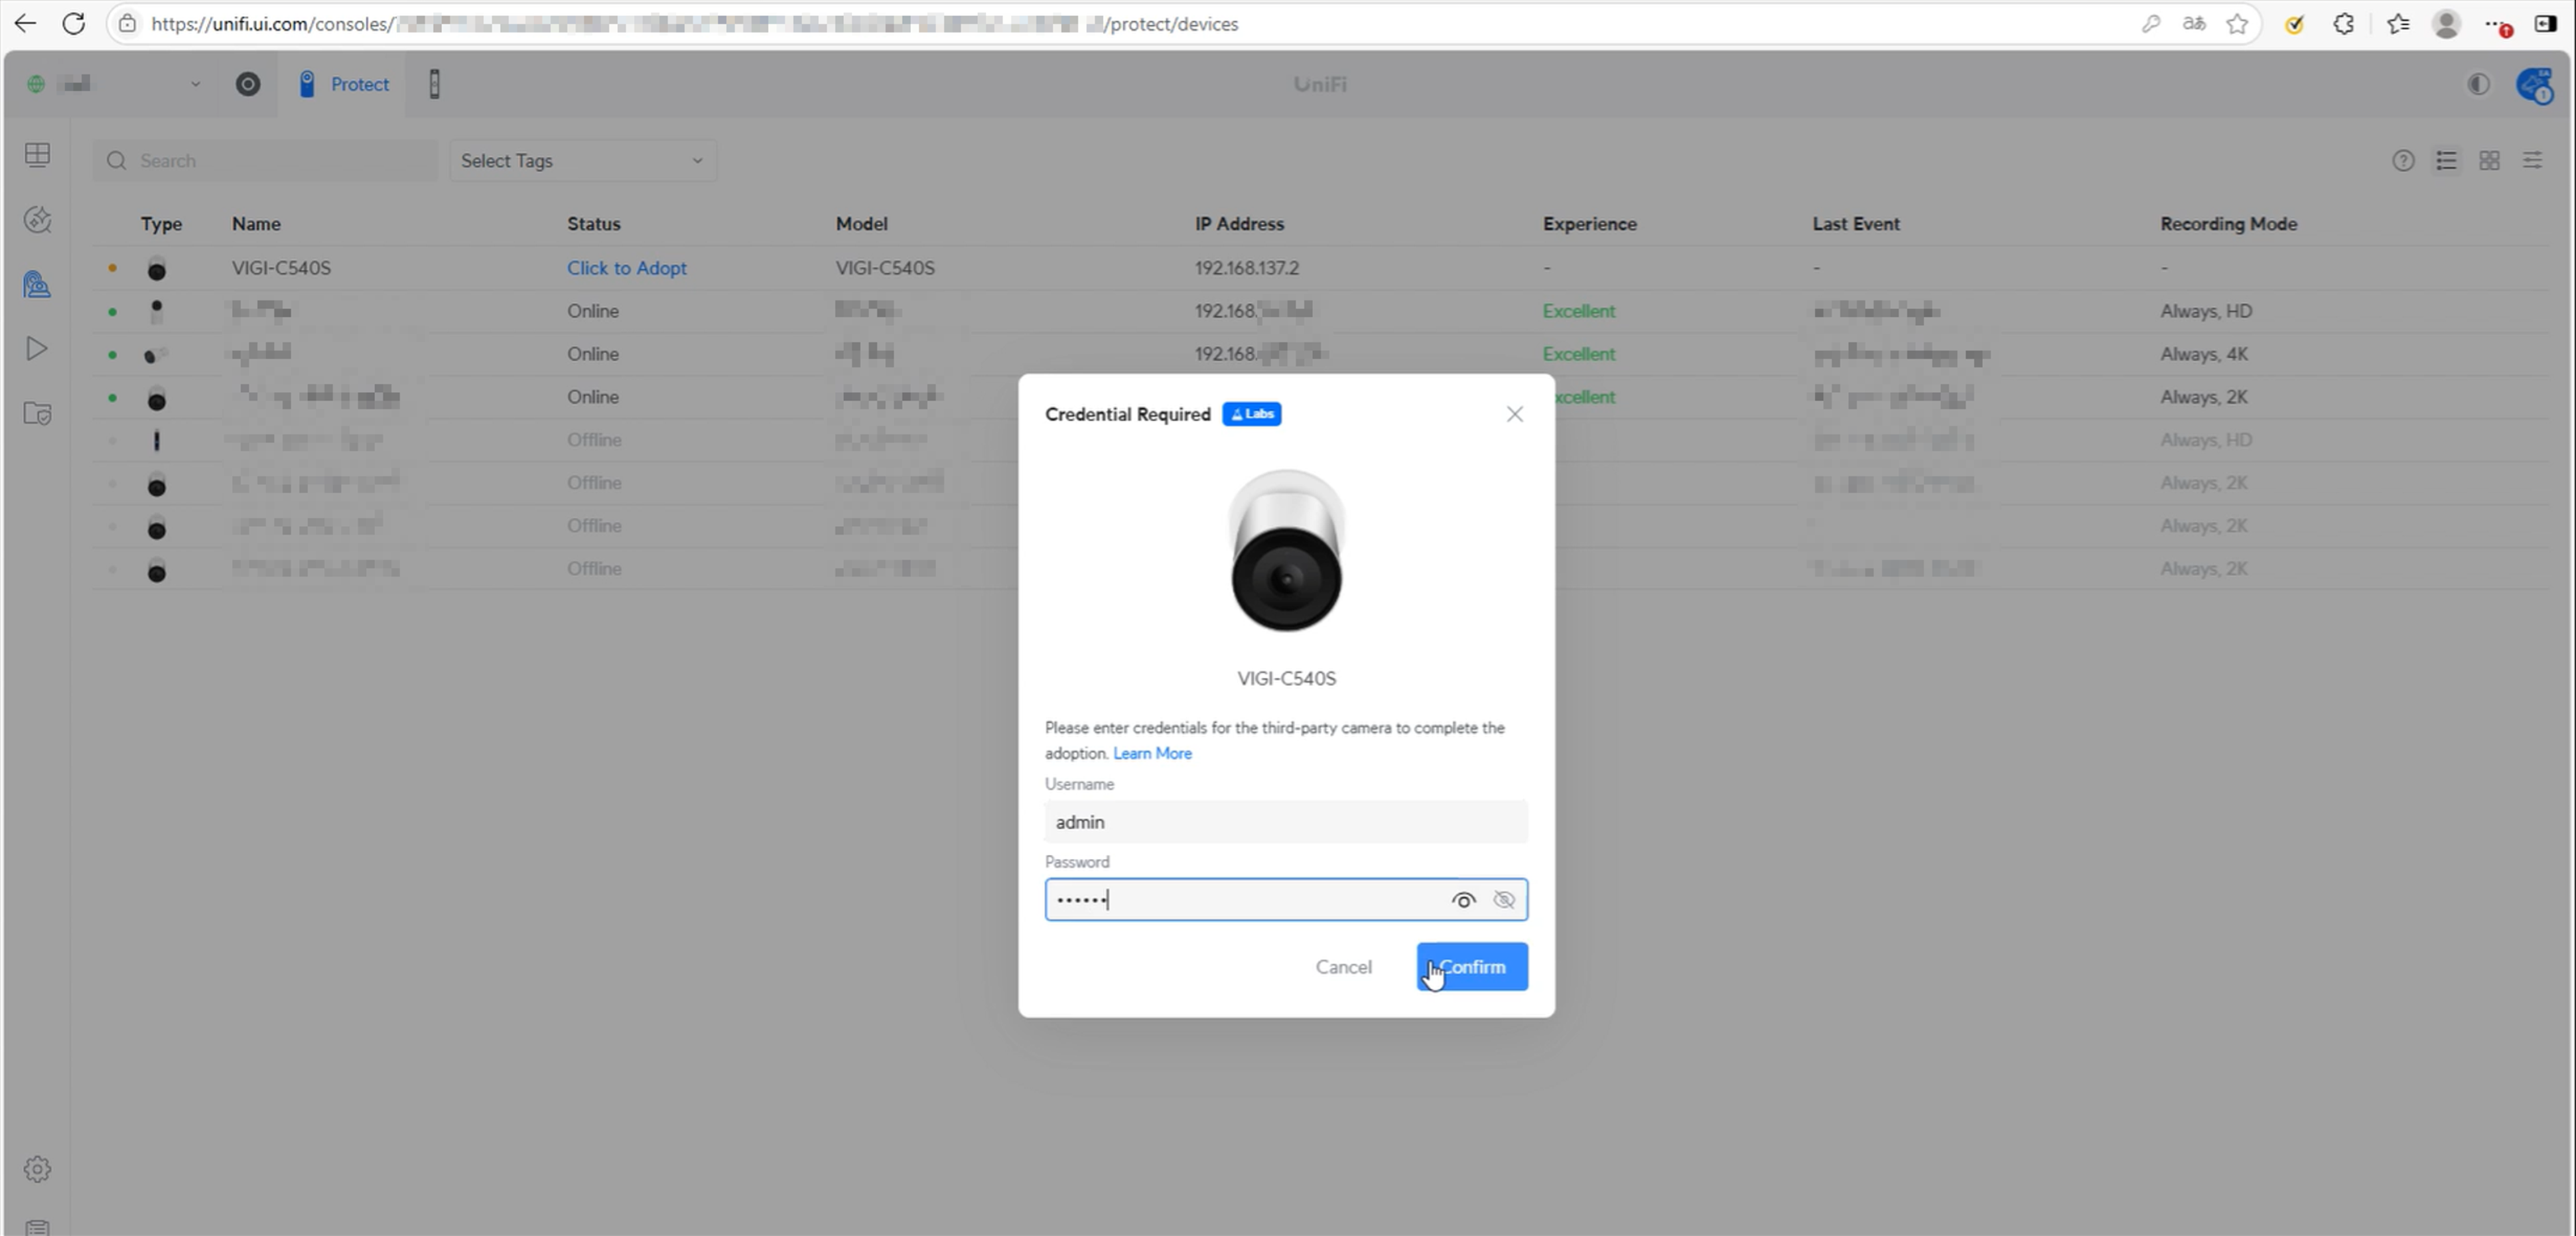Image resolution: width=2576 pixels, height=1236 pixels.
Task: Open the browser sidebar panel icon
Action: 2545,24
